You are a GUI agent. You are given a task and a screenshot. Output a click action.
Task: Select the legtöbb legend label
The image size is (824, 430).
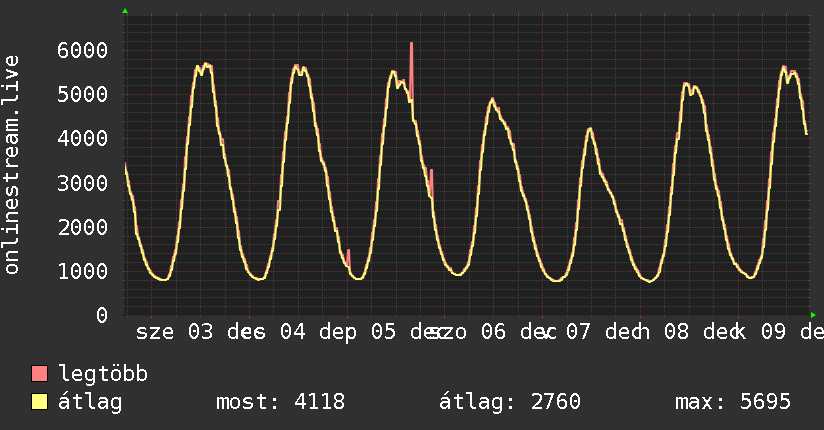click(104, 374)
